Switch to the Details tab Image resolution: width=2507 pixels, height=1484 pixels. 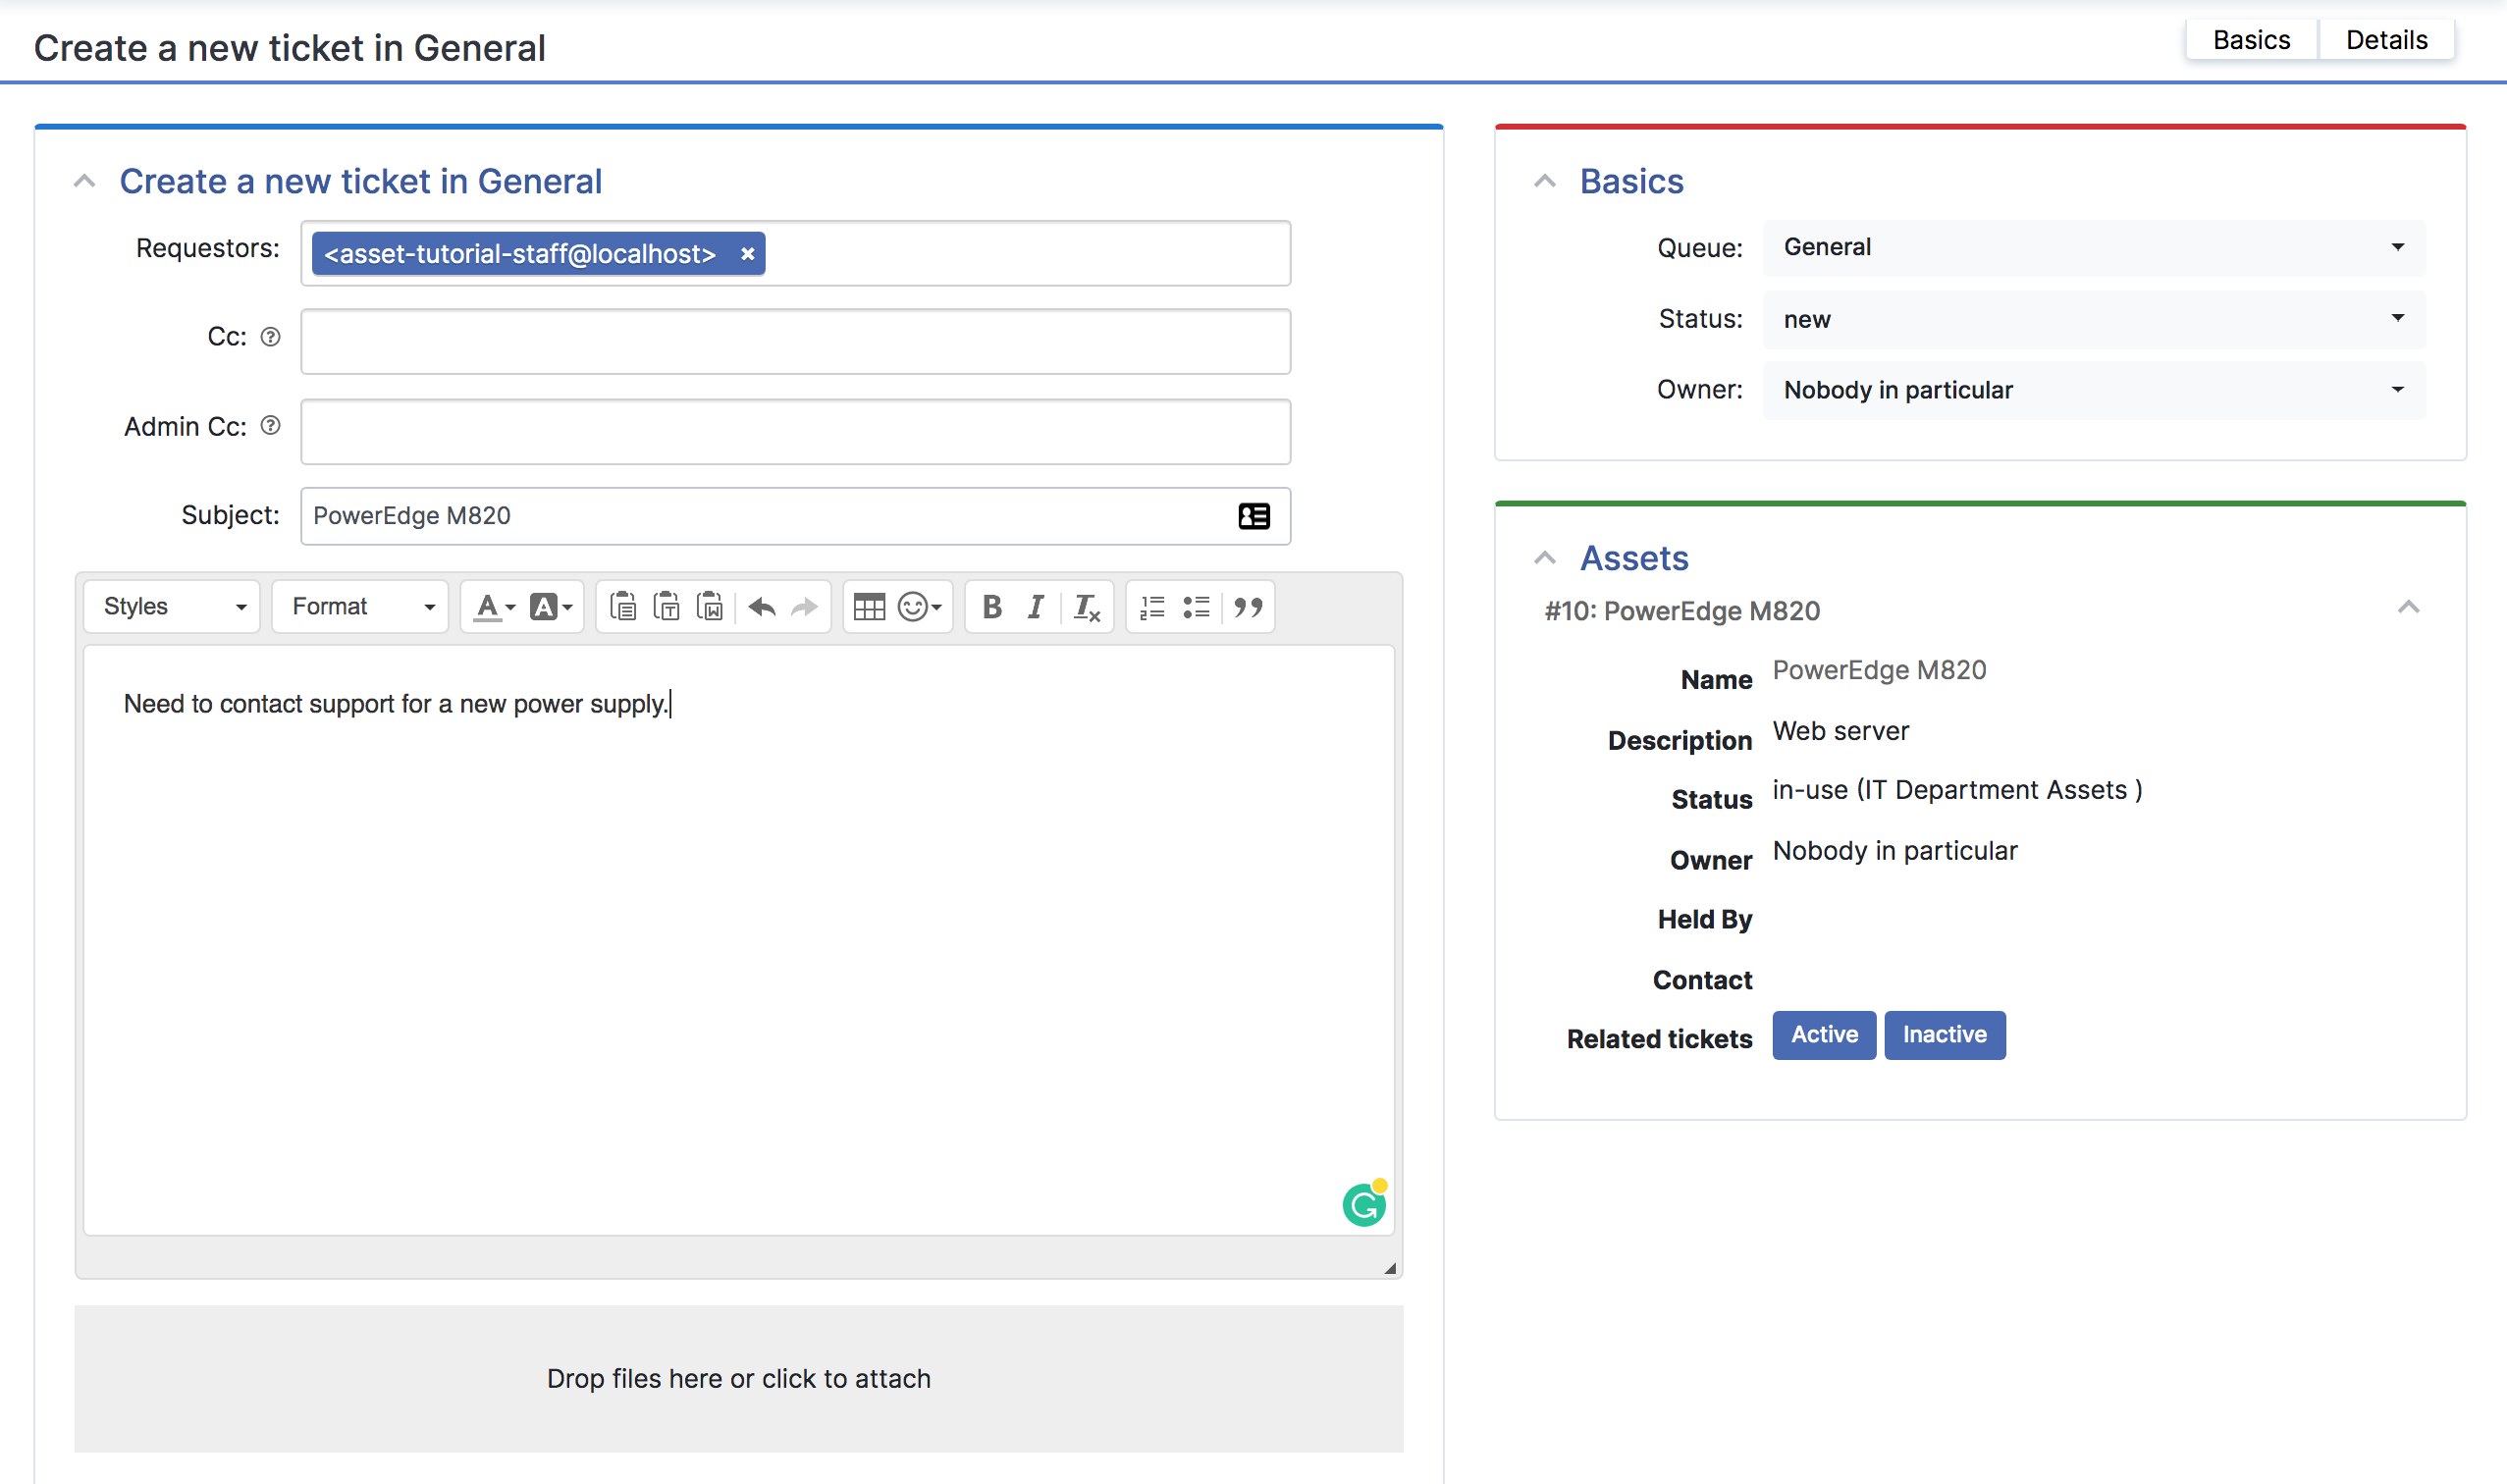pos(2387,38)
